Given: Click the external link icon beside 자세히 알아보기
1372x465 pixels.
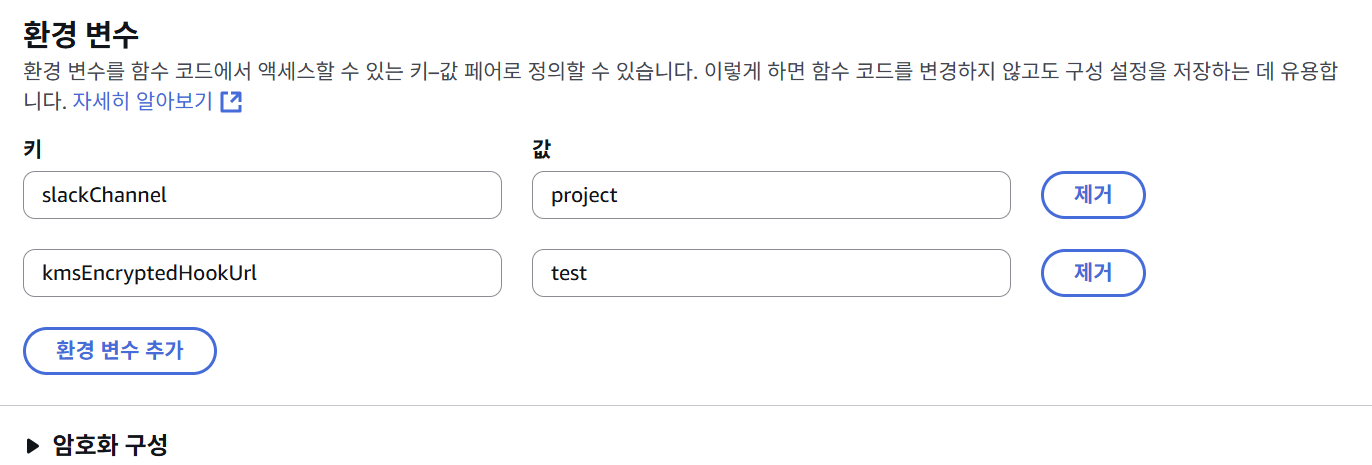Looking at the screenshot, I should [231, 102].
